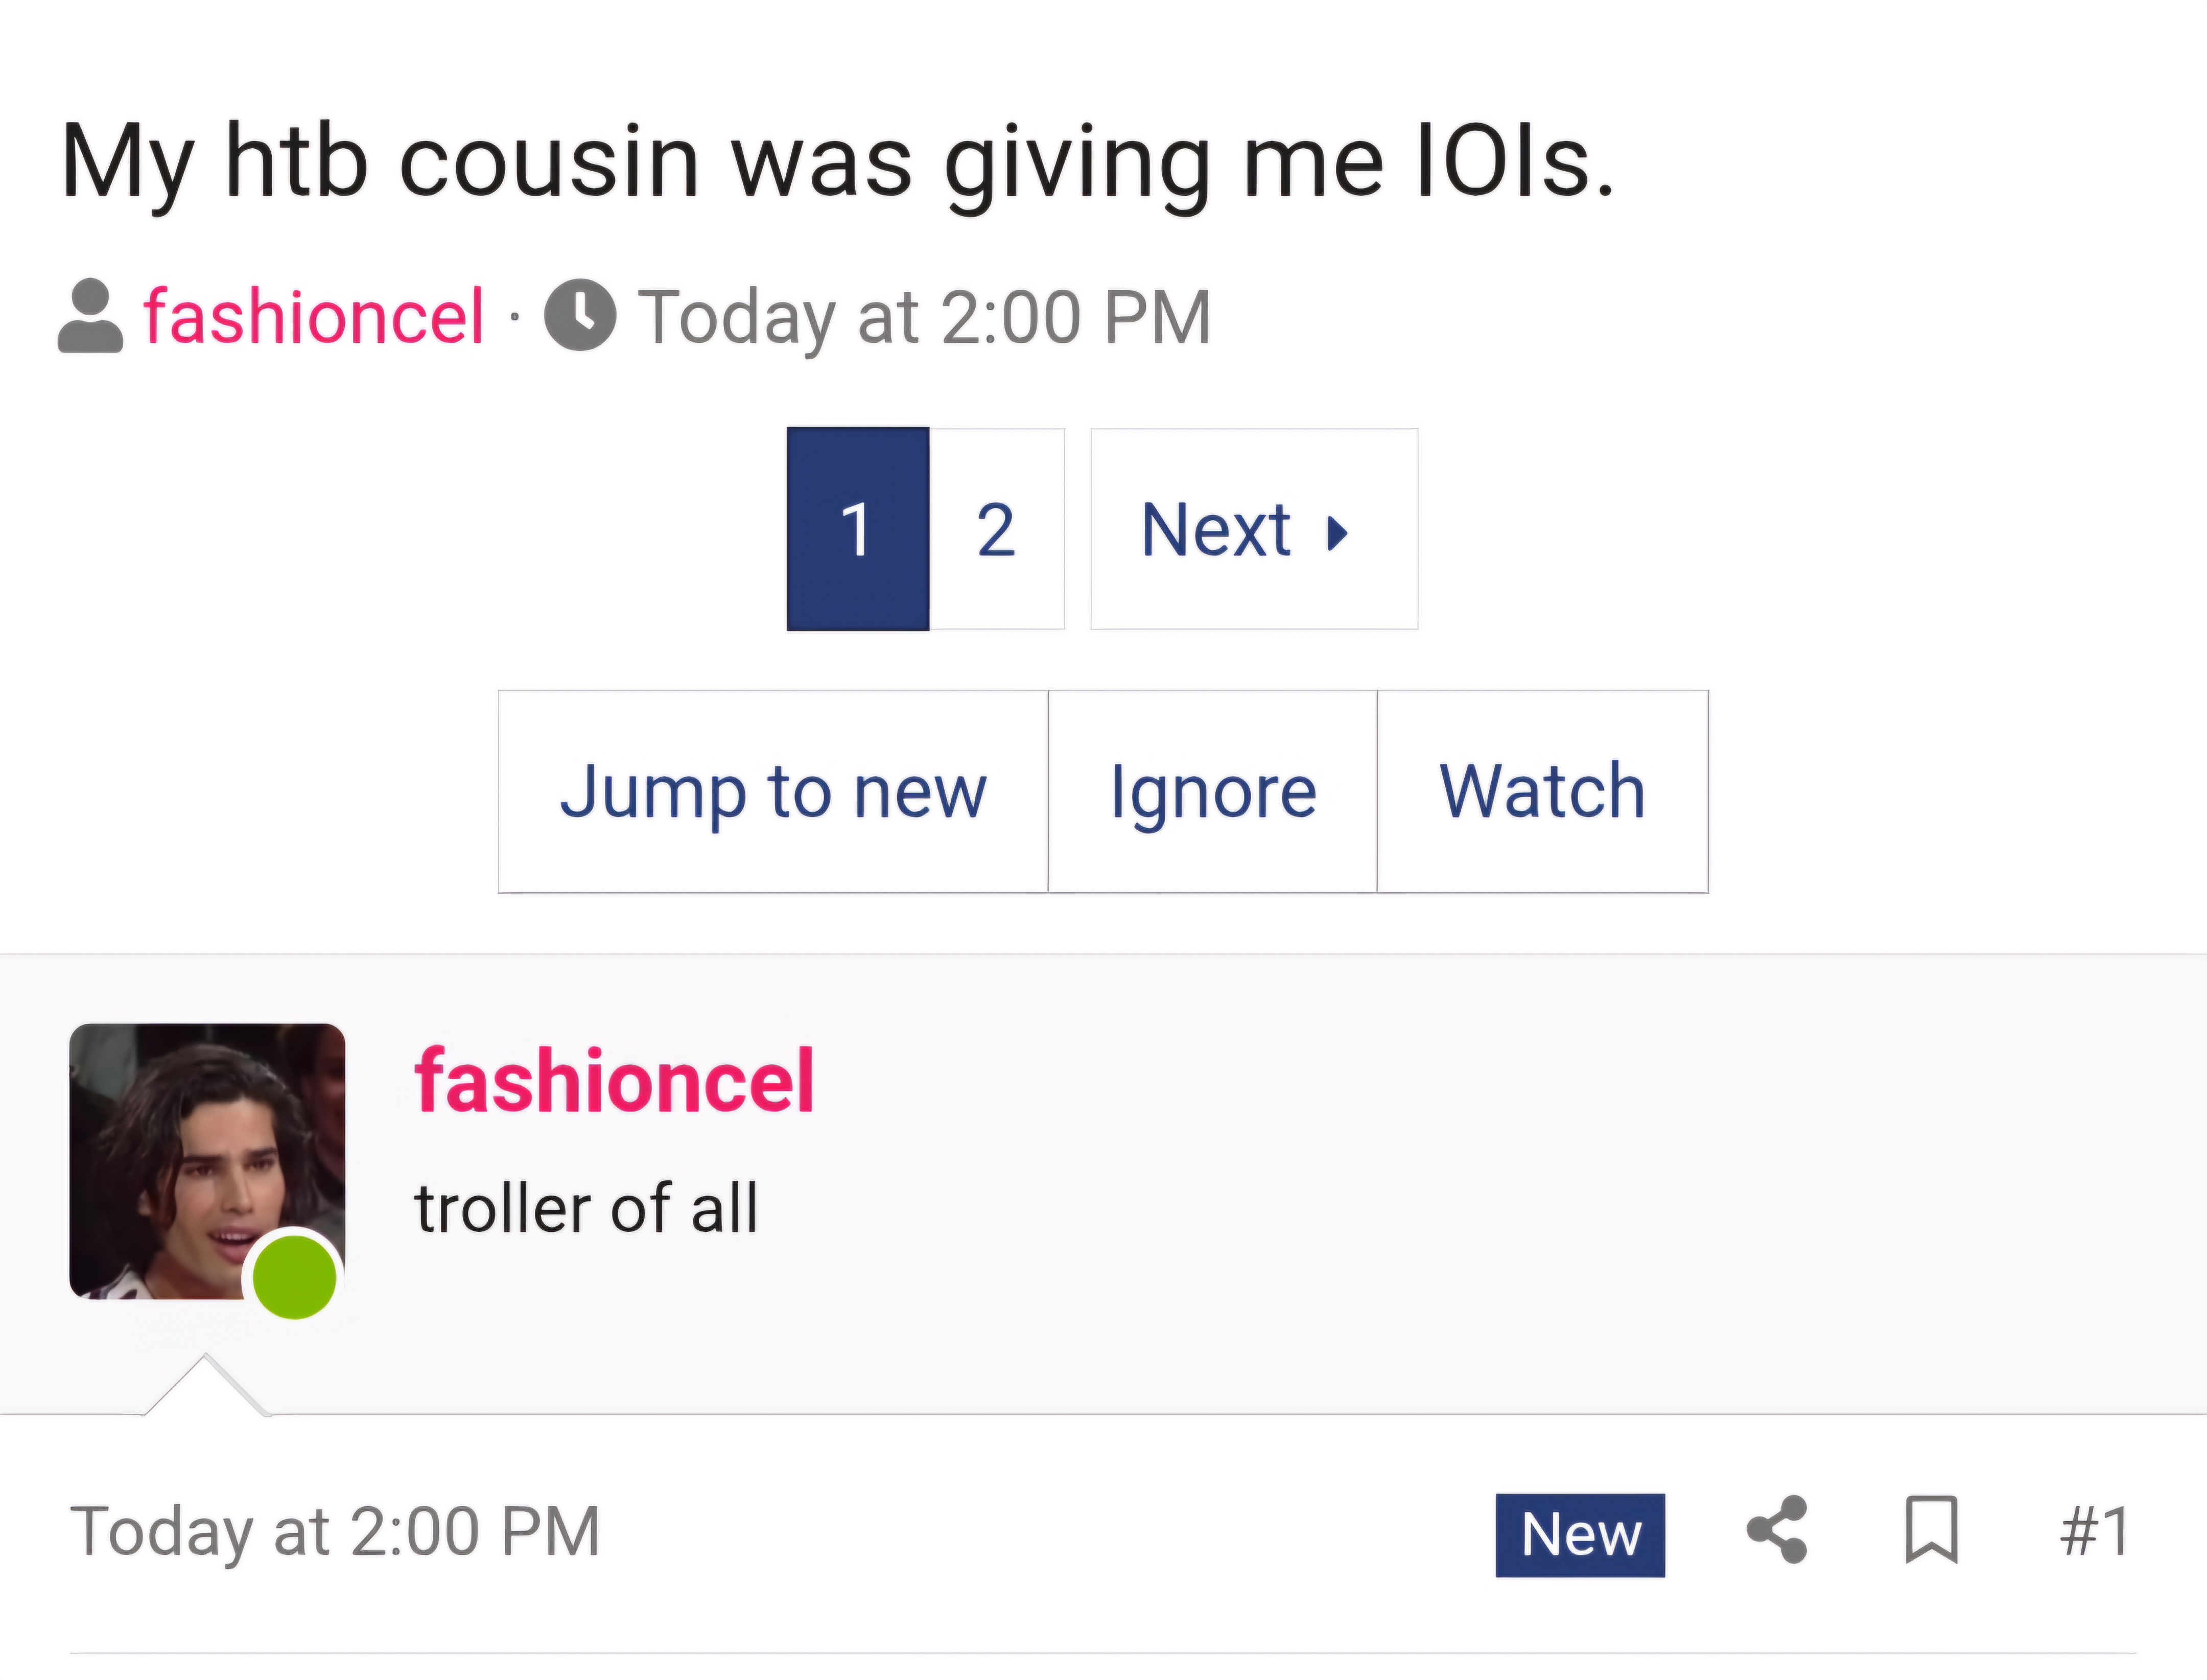The image size is (2207, 1680).
Task: Click the Next page button
Action: 1254,529
